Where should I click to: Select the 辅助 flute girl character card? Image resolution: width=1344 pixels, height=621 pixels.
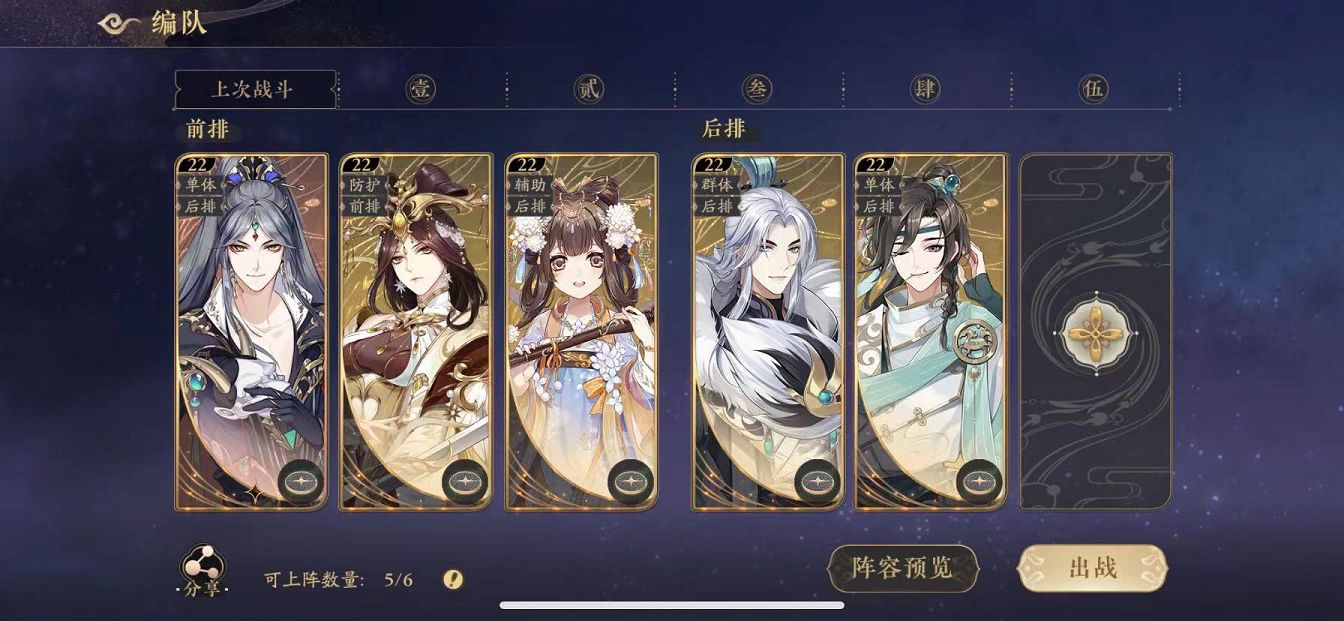[x=582, y=331]
